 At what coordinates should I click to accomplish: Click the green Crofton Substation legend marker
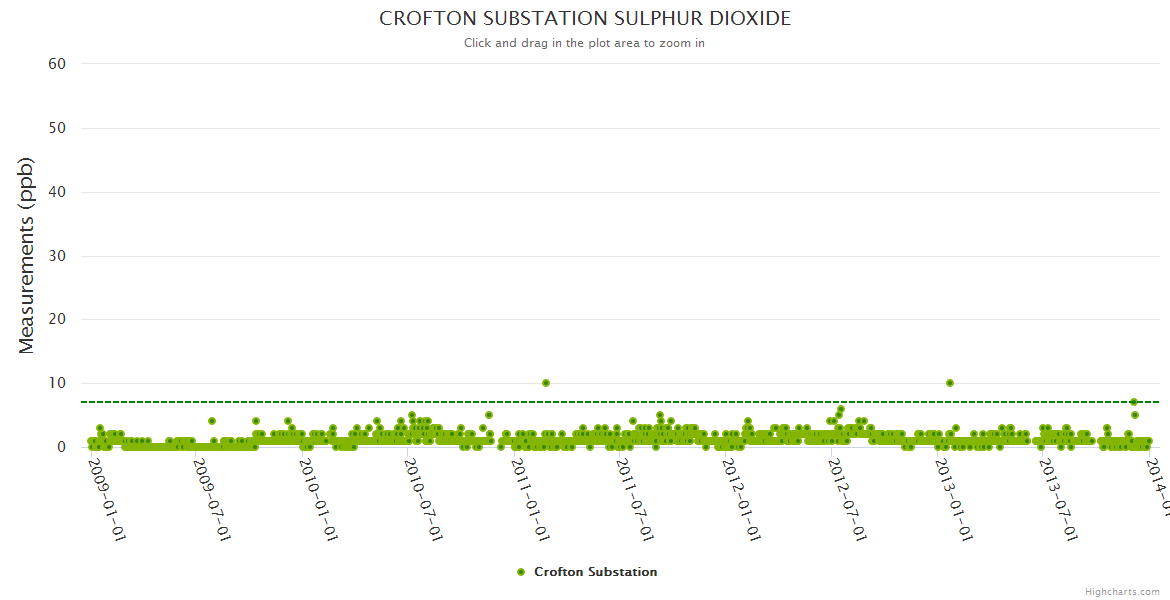coord(520,572)
